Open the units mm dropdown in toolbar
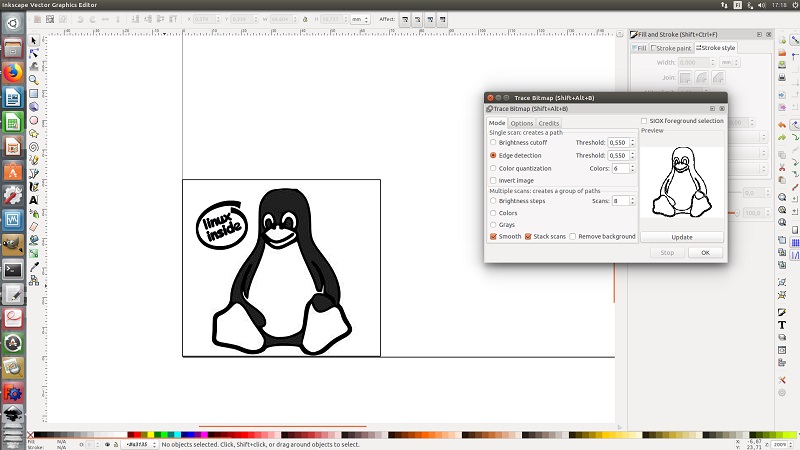The height and width of the screenshot is (450, 800). (360, 19)
